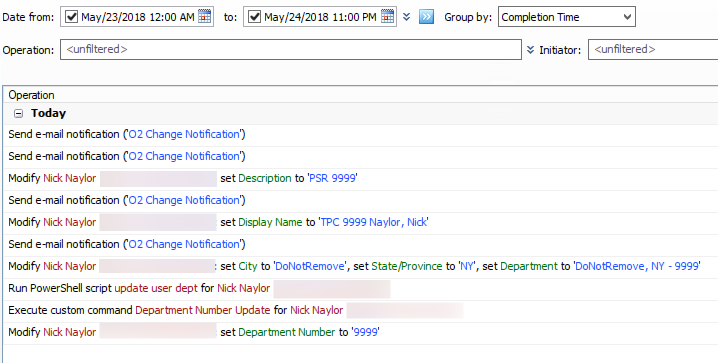
Task: Click Nick Naylor in the PowerShell script row
Action: (x=244, y=288)
